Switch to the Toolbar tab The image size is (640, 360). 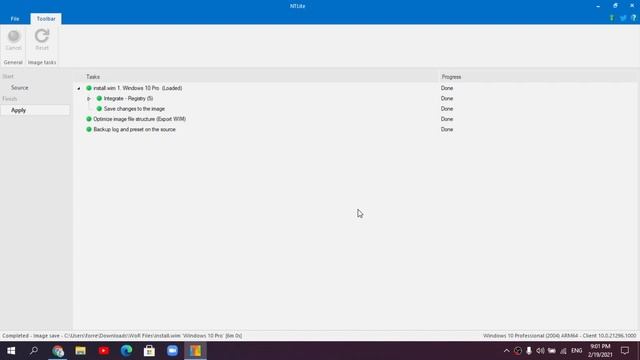tap(46, 19)
